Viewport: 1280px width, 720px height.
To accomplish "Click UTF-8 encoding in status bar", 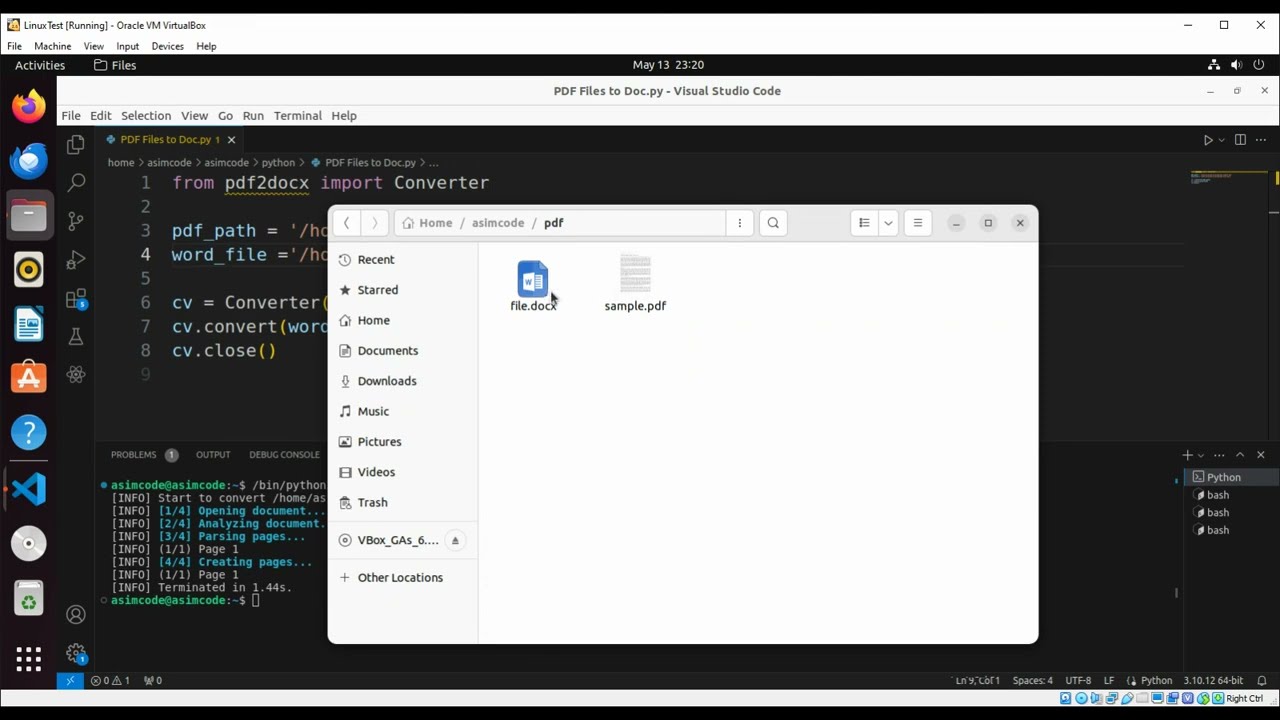I will [1078, 681].
